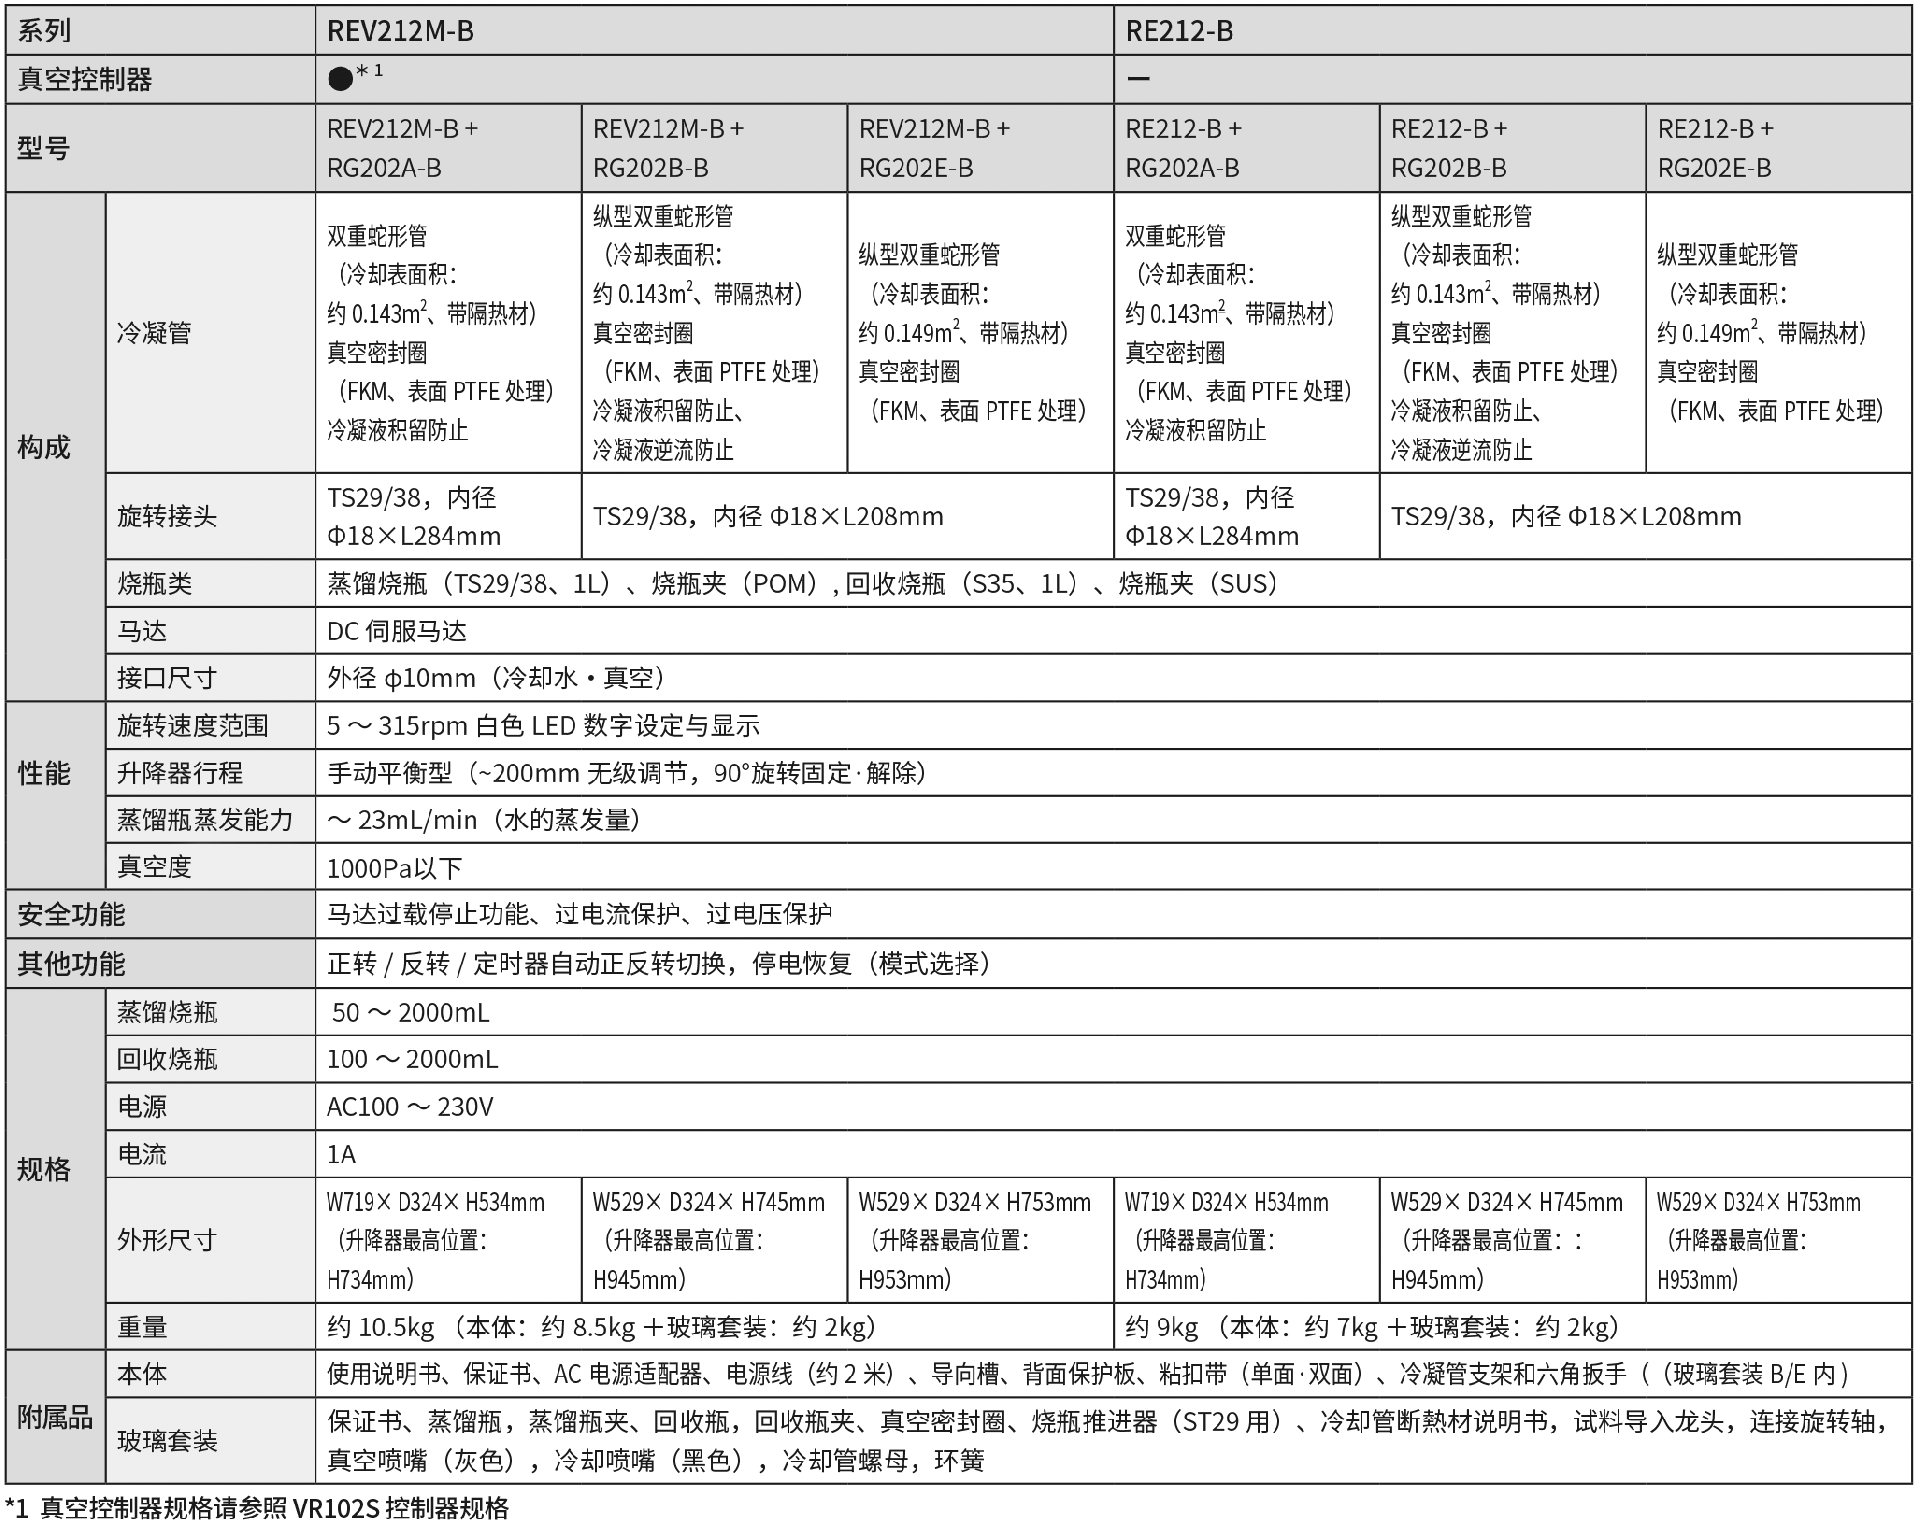This screenshot has height=1533, width=1920.
Task: Click the 电源 row label
Action: [x=142, y=1107]
